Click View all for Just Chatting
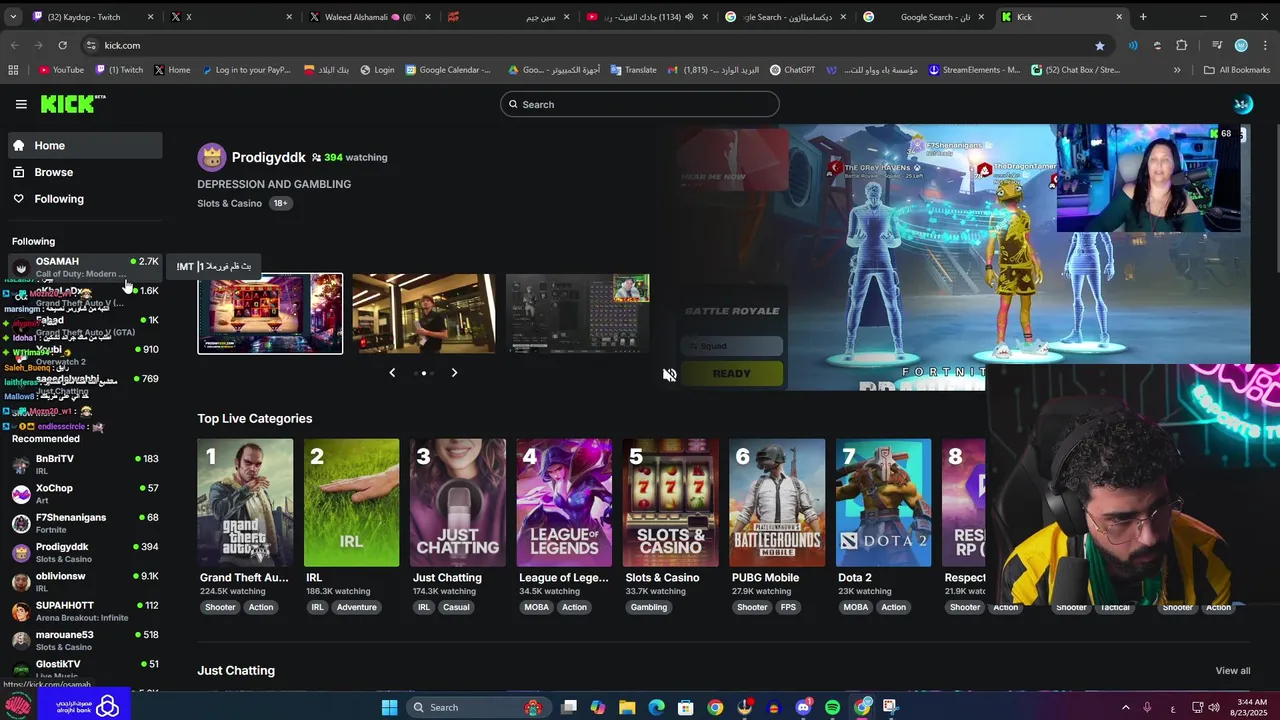Screen dimensions: 1280x720 point(1233,671)
